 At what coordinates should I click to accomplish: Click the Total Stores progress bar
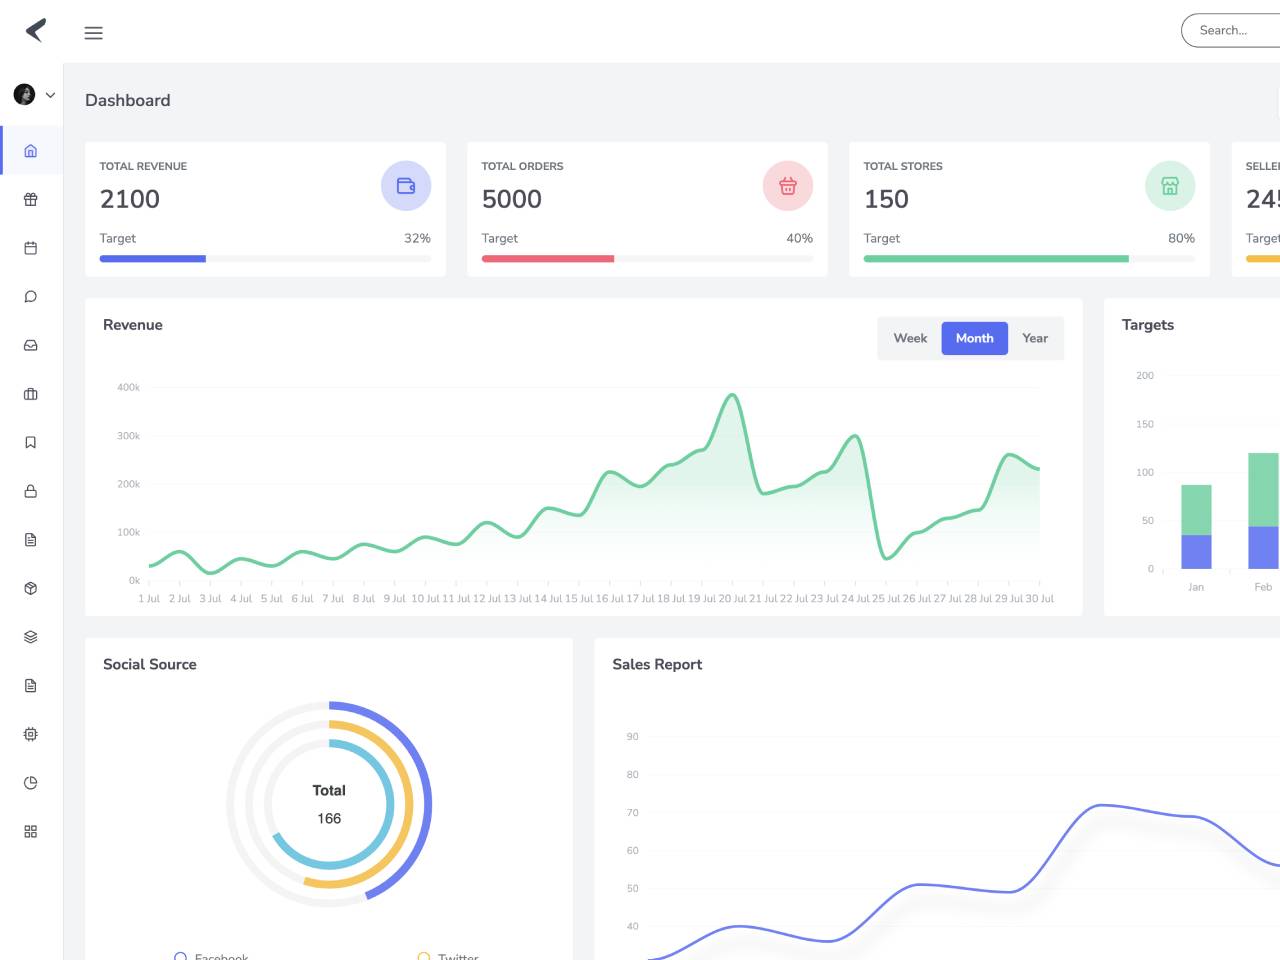[x=1029, y=259]
